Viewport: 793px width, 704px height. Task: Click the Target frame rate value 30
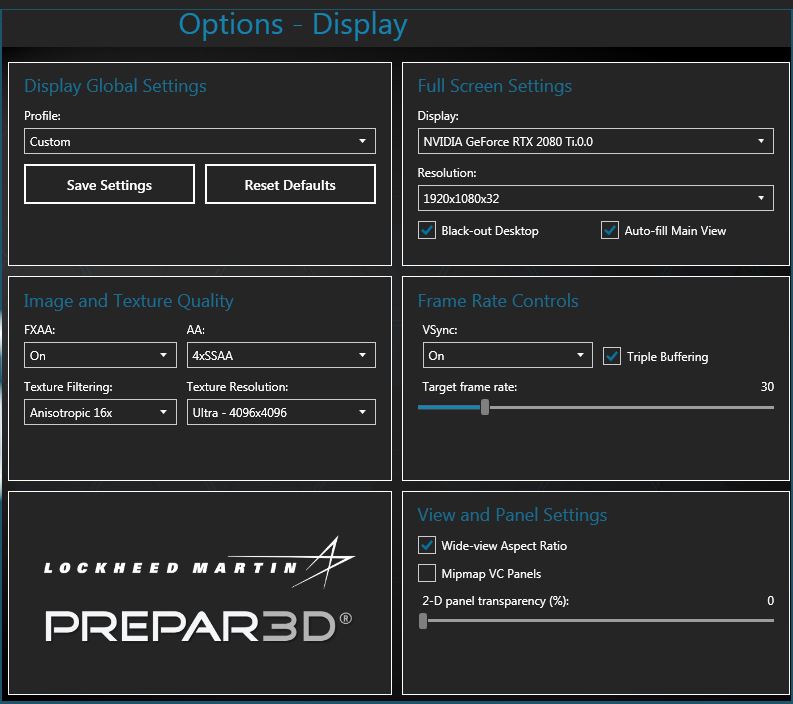(x=767, y=386)
